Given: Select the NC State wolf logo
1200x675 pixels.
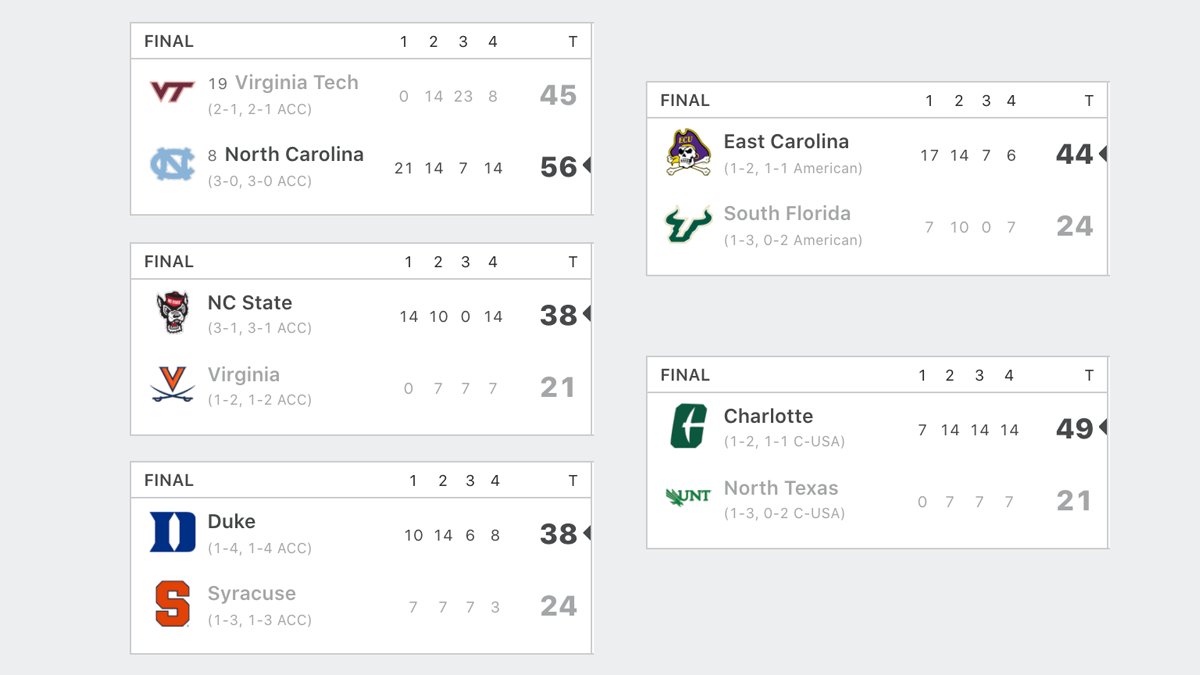Looking at the screenshot, I should [x=173, y=313].
